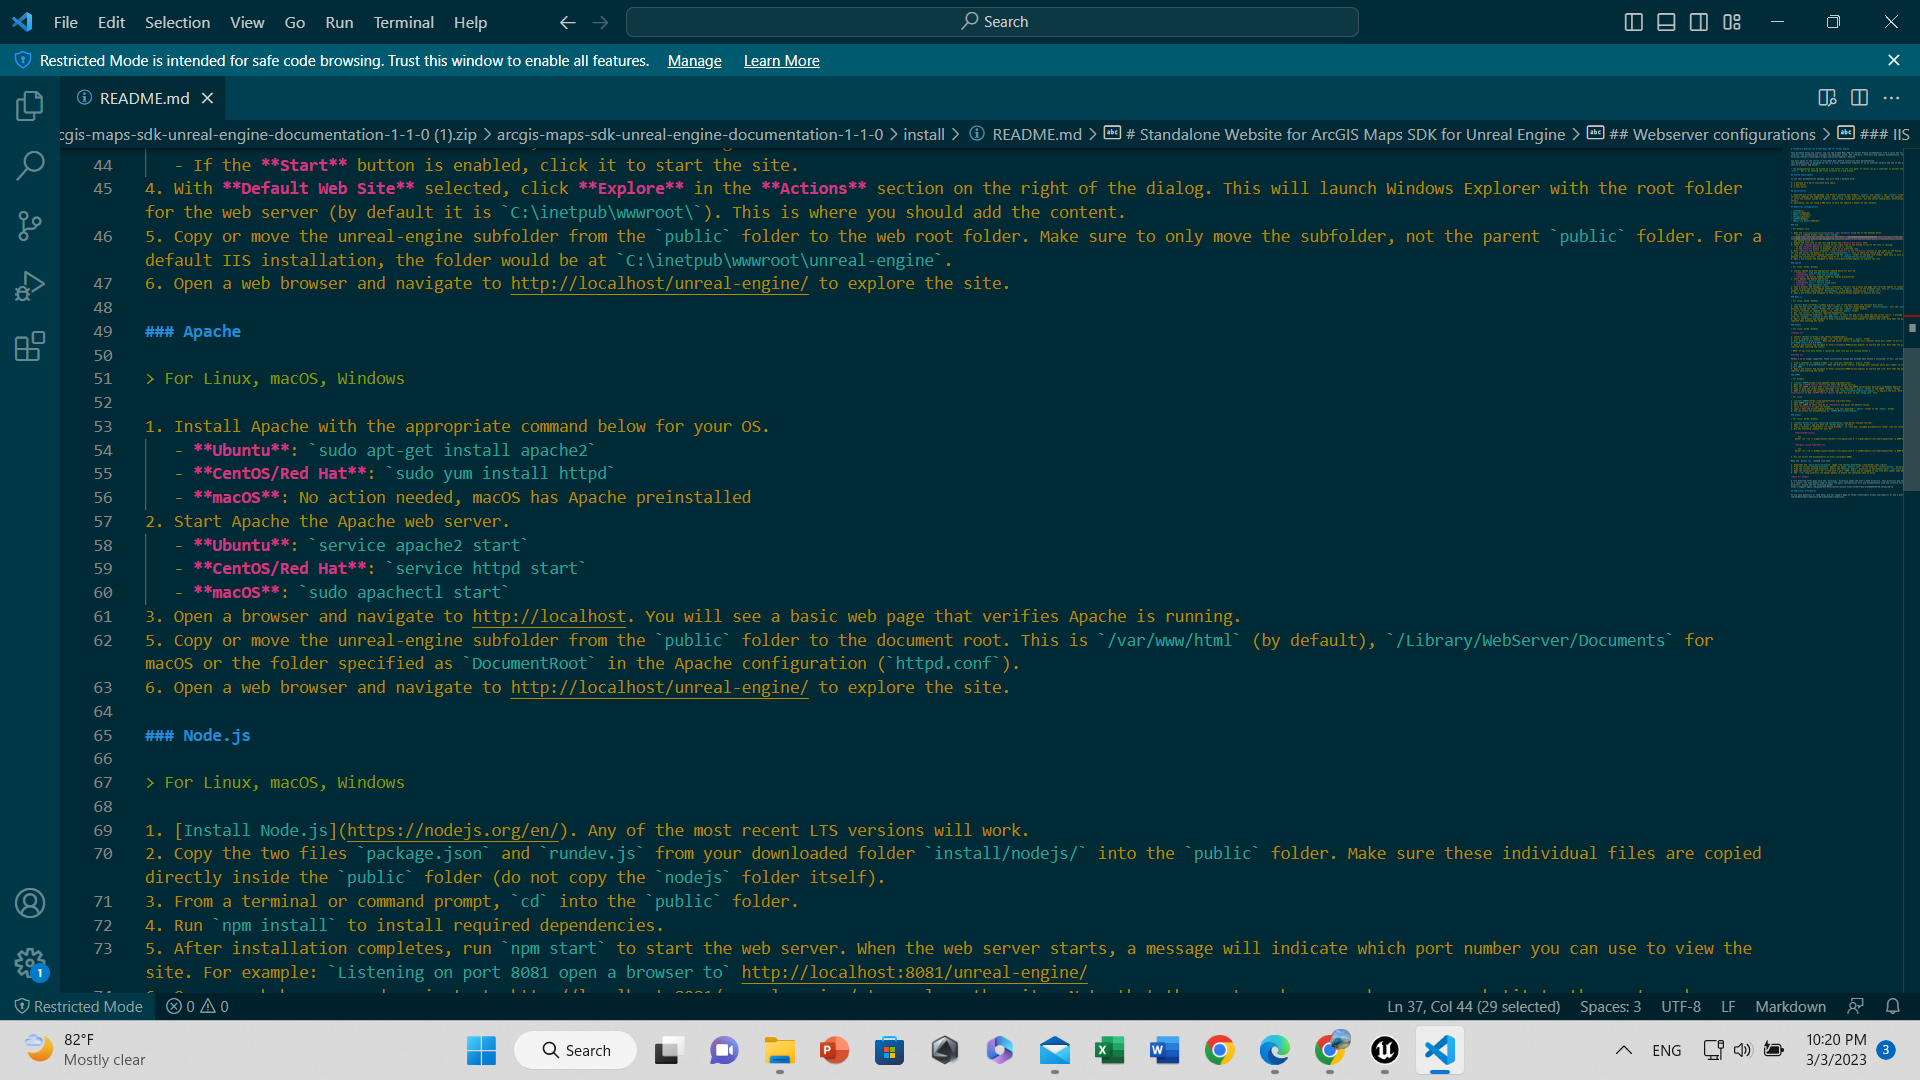
Task: Toggle the bottom Panel layout button
Action: (1666, 22)
